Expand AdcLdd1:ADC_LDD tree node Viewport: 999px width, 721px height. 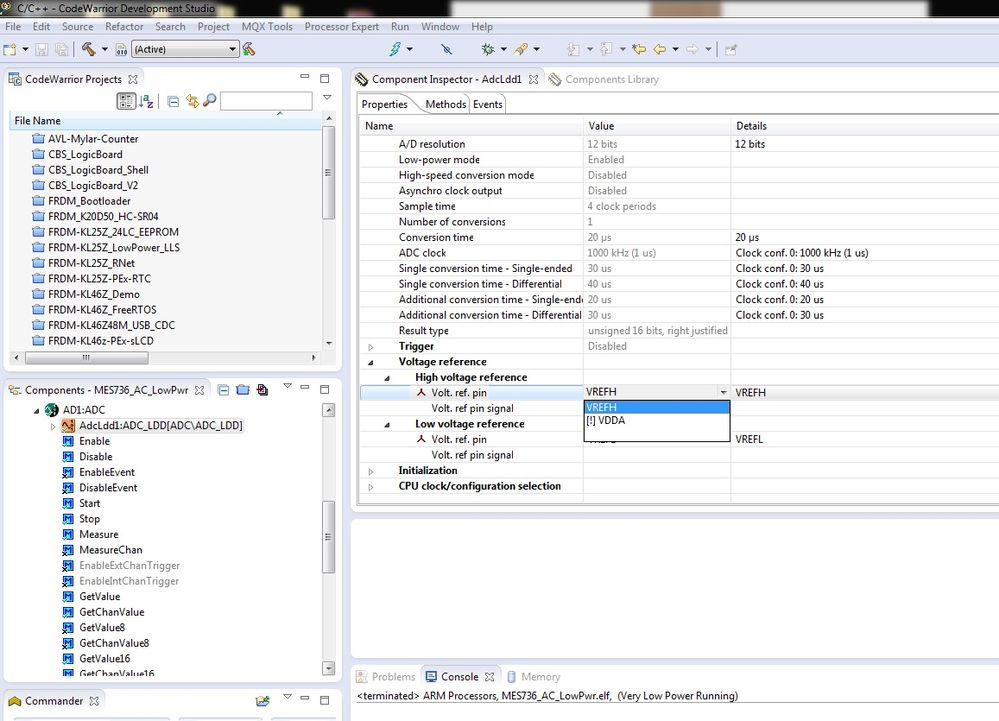pos(53,425)
